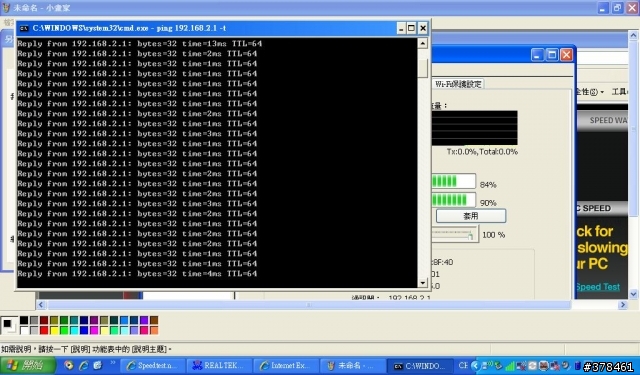The image size is (640, 375).
Task: Click the 90% signal progress bar
Action: (453, 200)
